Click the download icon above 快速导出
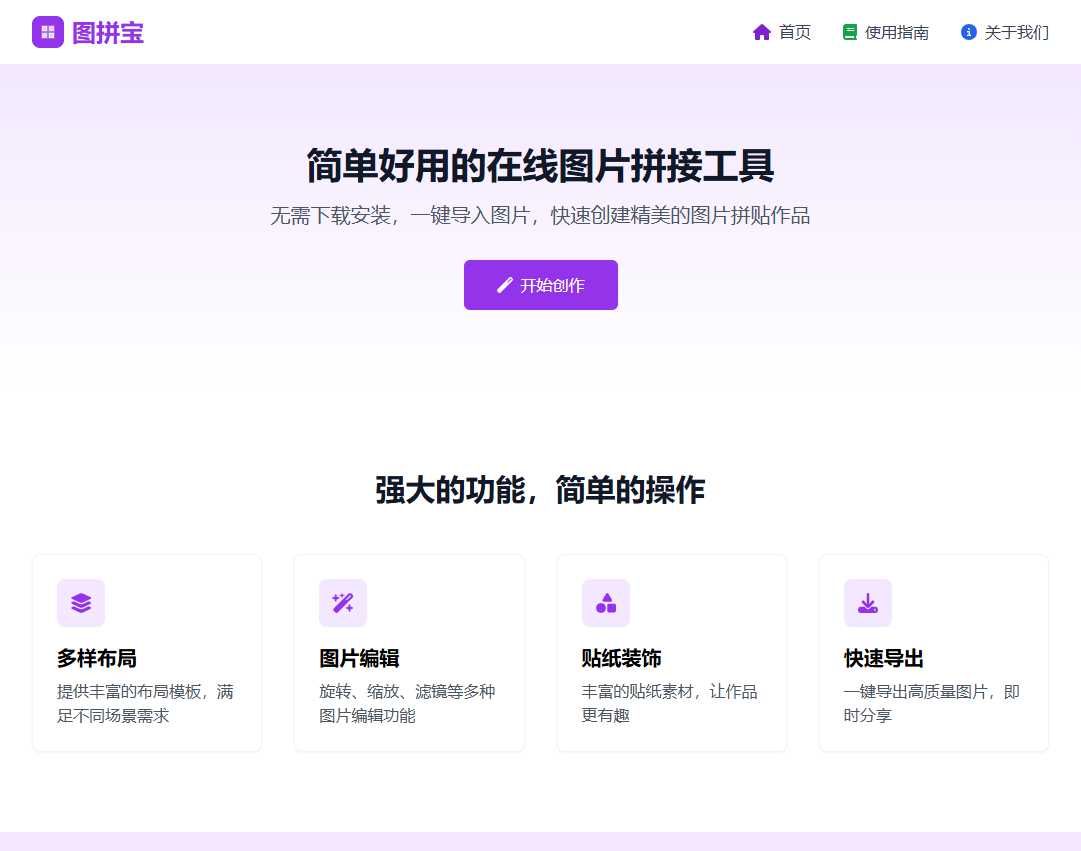Image resolution: width=1081 pixels, height=851 pixels. 868,603
